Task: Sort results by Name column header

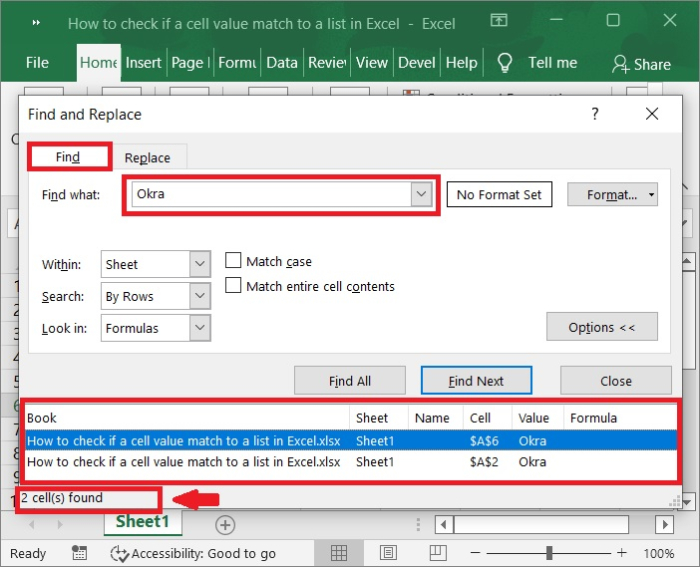Action: 436,418
